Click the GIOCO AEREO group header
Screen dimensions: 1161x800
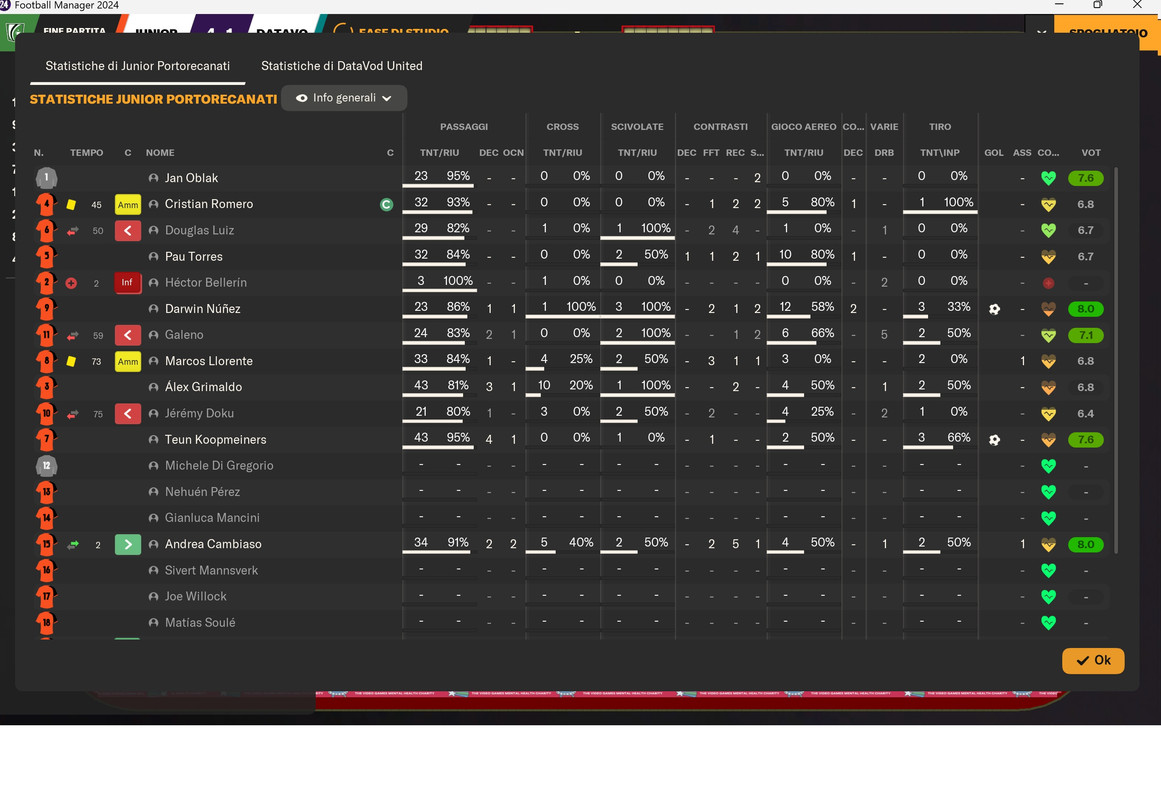(803, 127)
